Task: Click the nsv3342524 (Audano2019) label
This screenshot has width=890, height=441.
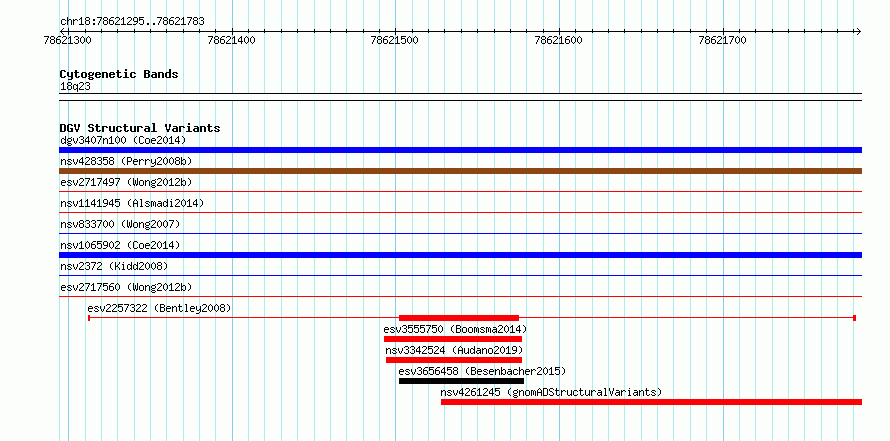Action: pyautogui.click(x=454, y=350)
